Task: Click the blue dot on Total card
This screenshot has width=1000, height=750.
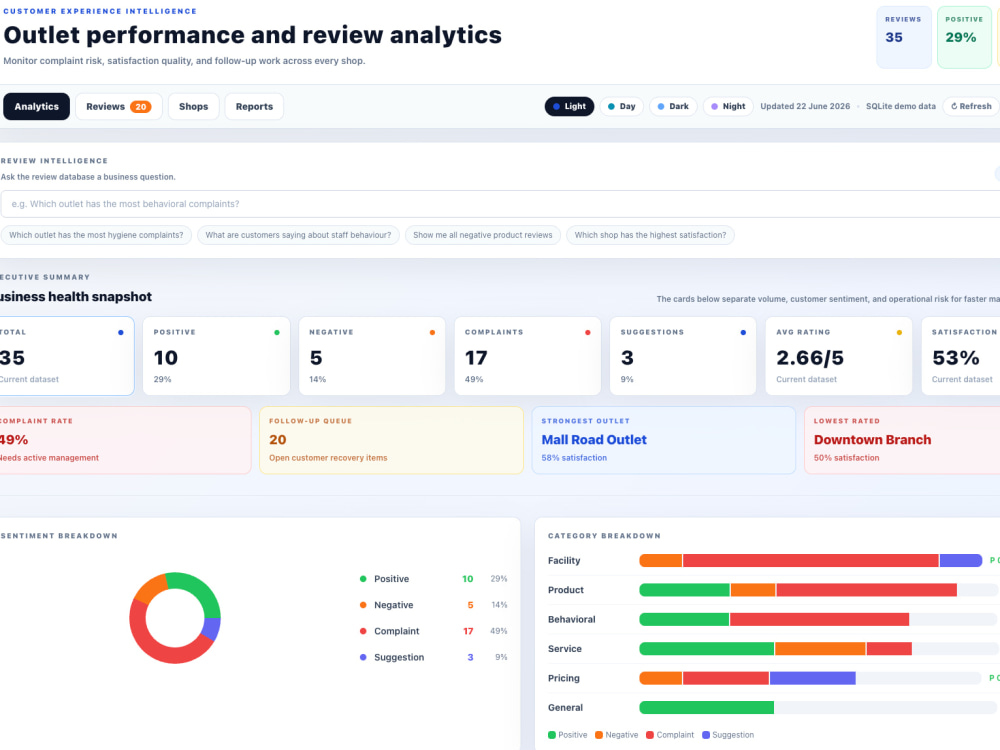Action: 121,332
